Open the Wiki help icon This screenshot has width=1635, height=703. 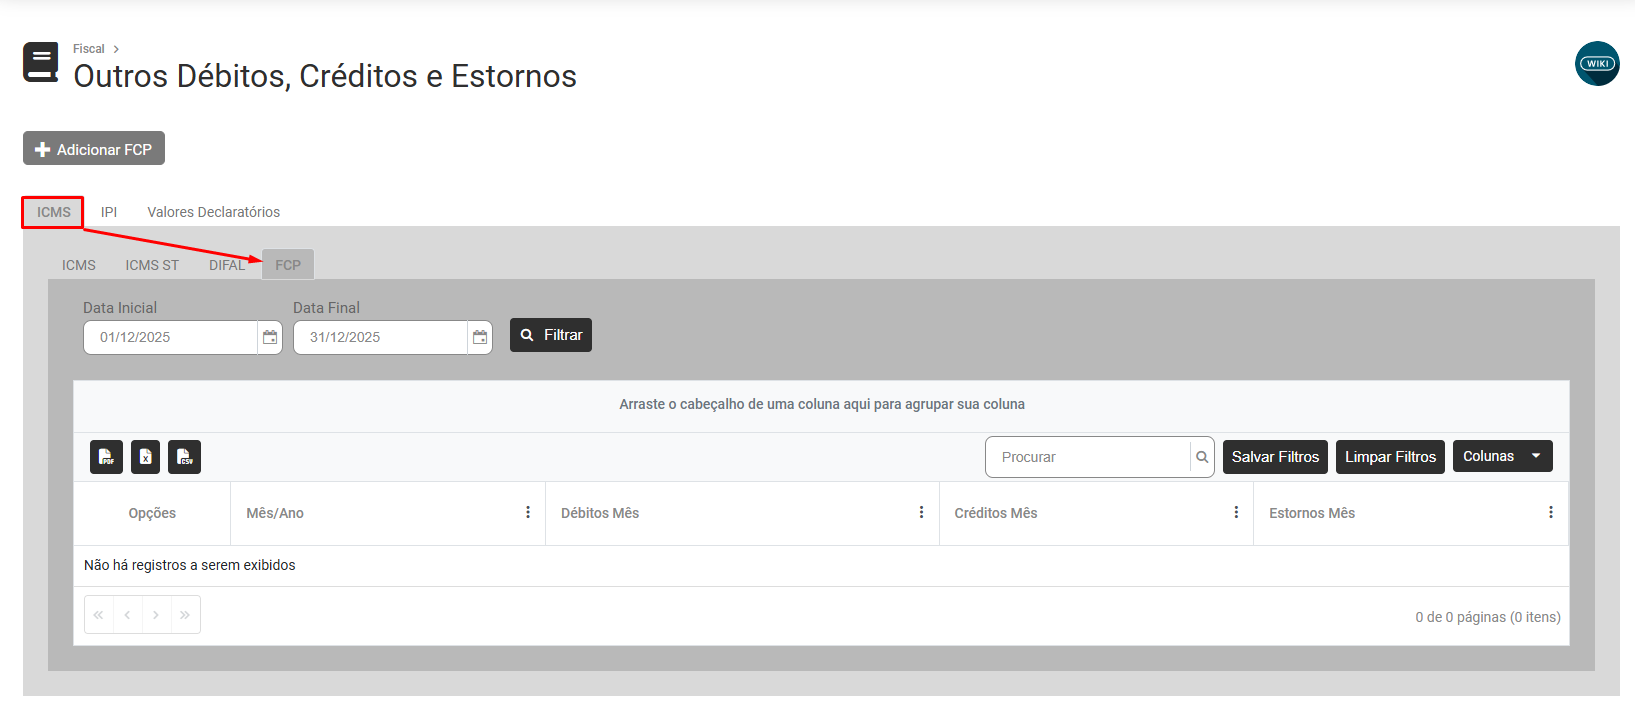pos(1597,64)
